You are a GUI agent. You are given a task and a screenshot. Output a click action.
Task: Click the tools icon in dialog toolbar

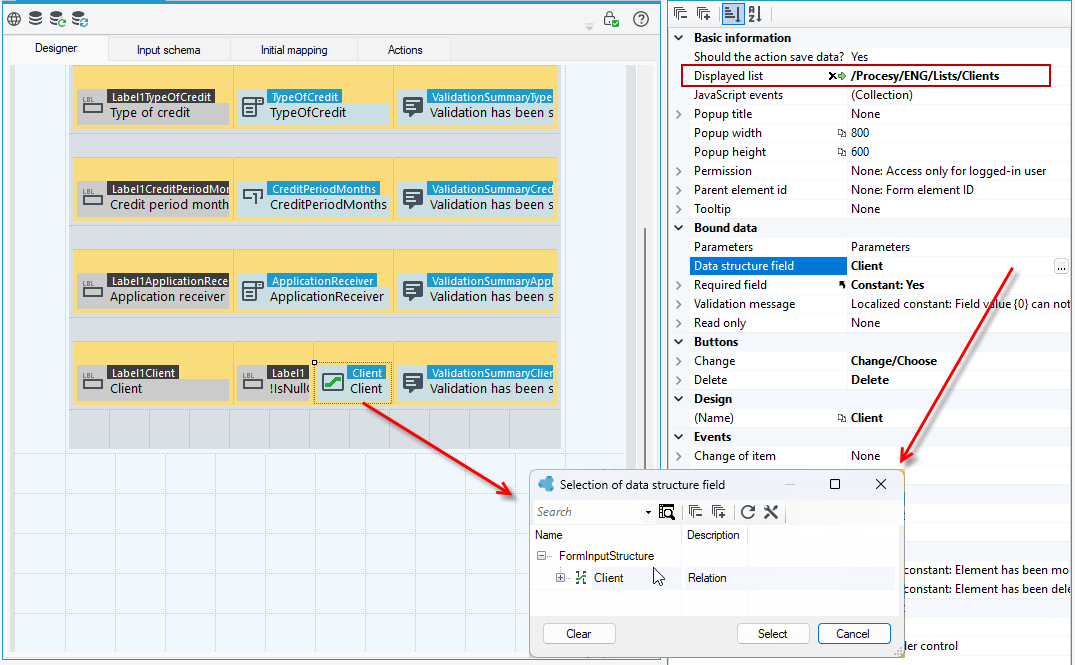click(771, 511)
